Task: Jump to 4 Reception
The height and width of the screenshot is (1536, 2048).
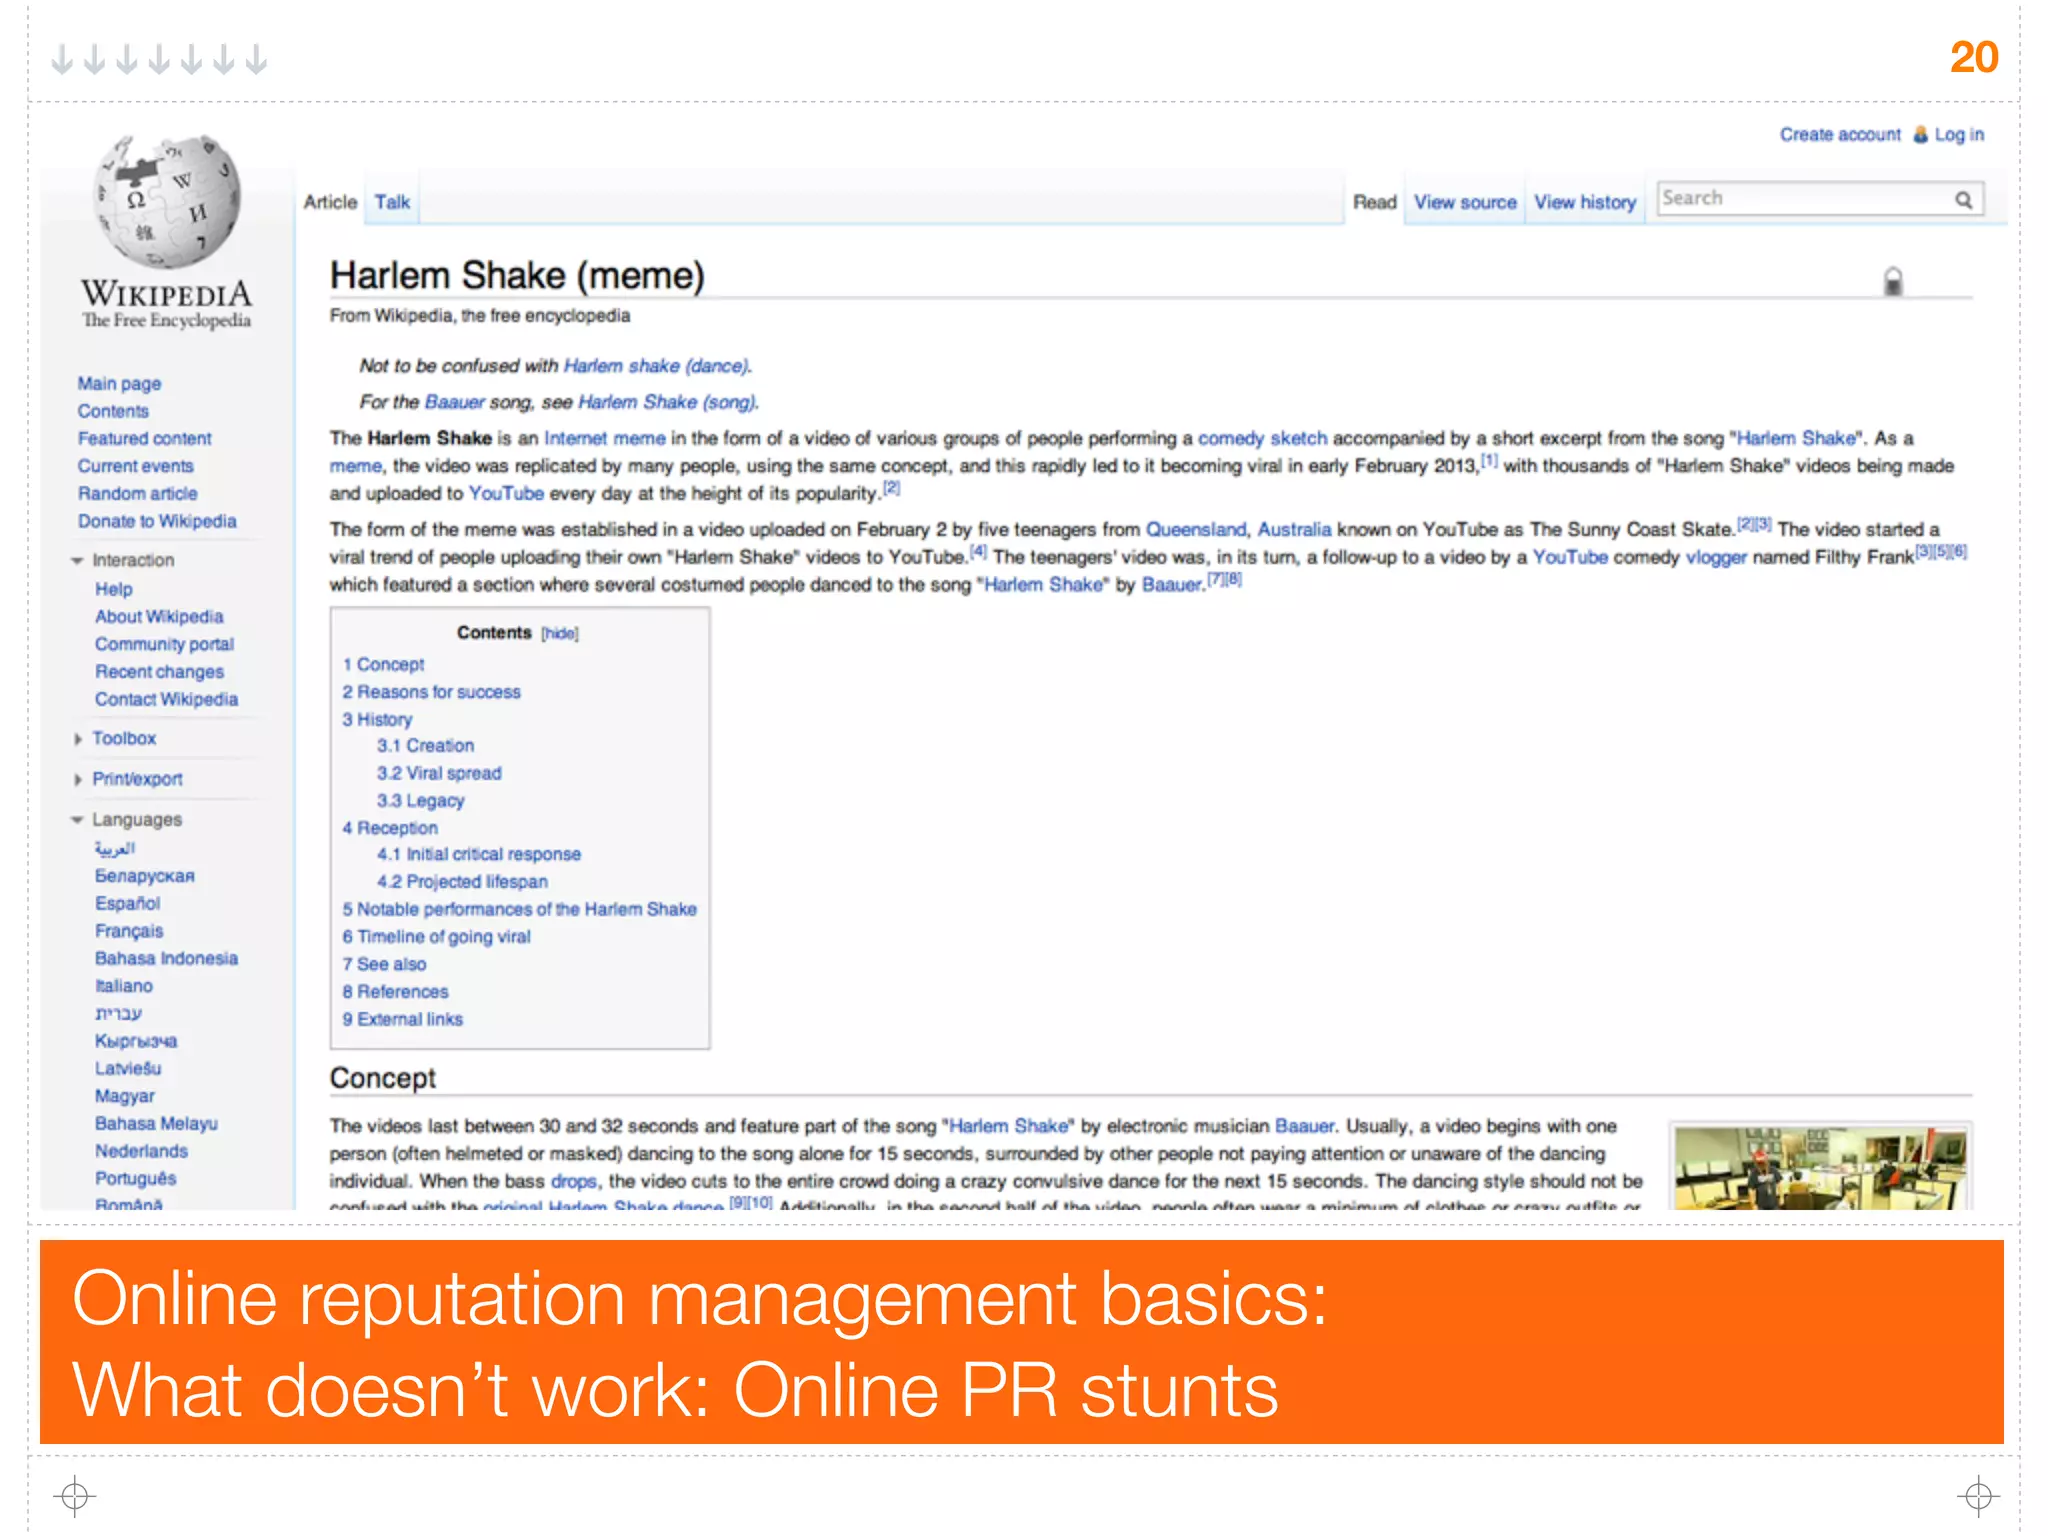Action: 390,828
